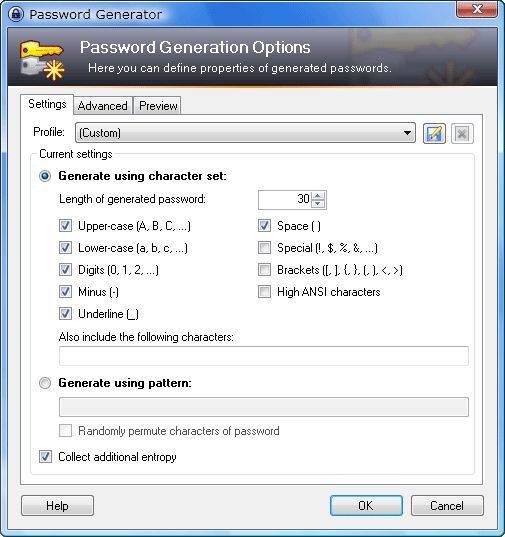Open the Preview tab
Screen dimensions: 505x537
(158, 105)
